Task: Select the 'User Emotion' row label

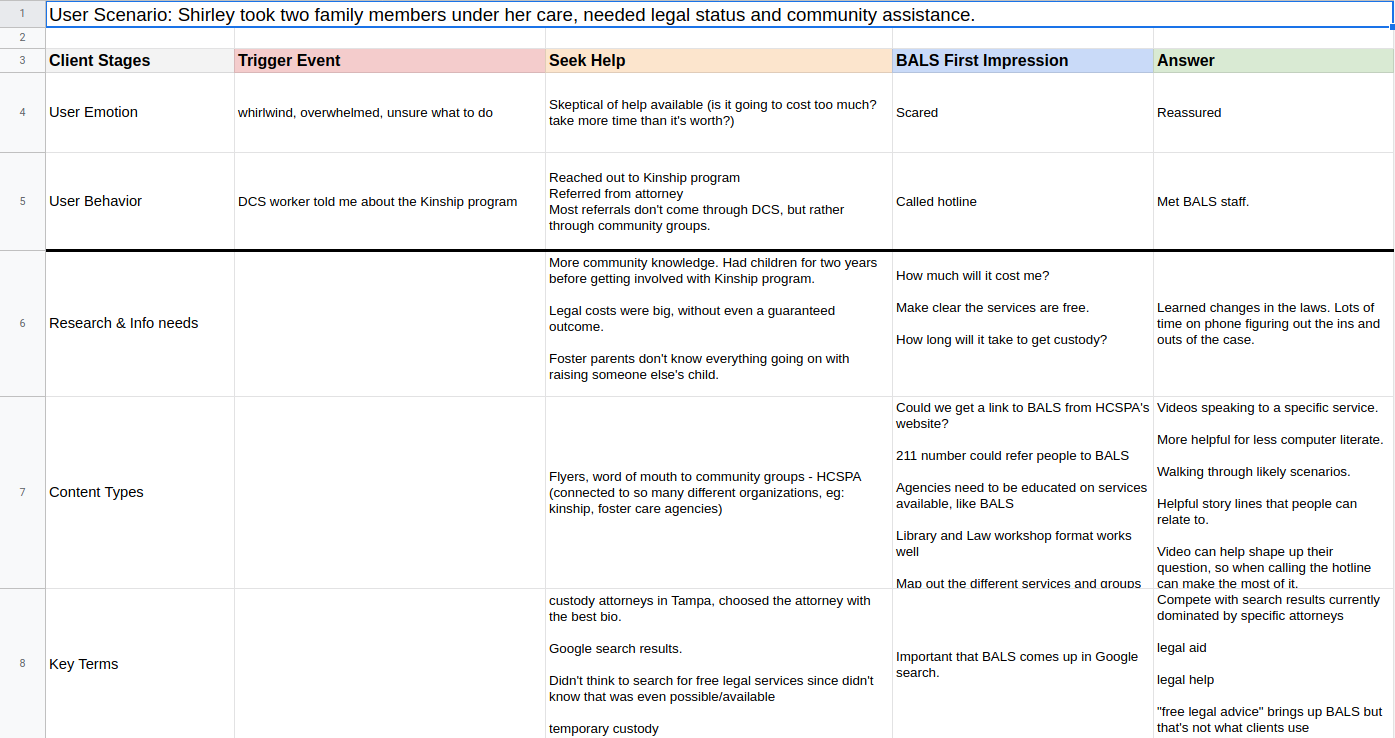Action: [x=140, y=113]
